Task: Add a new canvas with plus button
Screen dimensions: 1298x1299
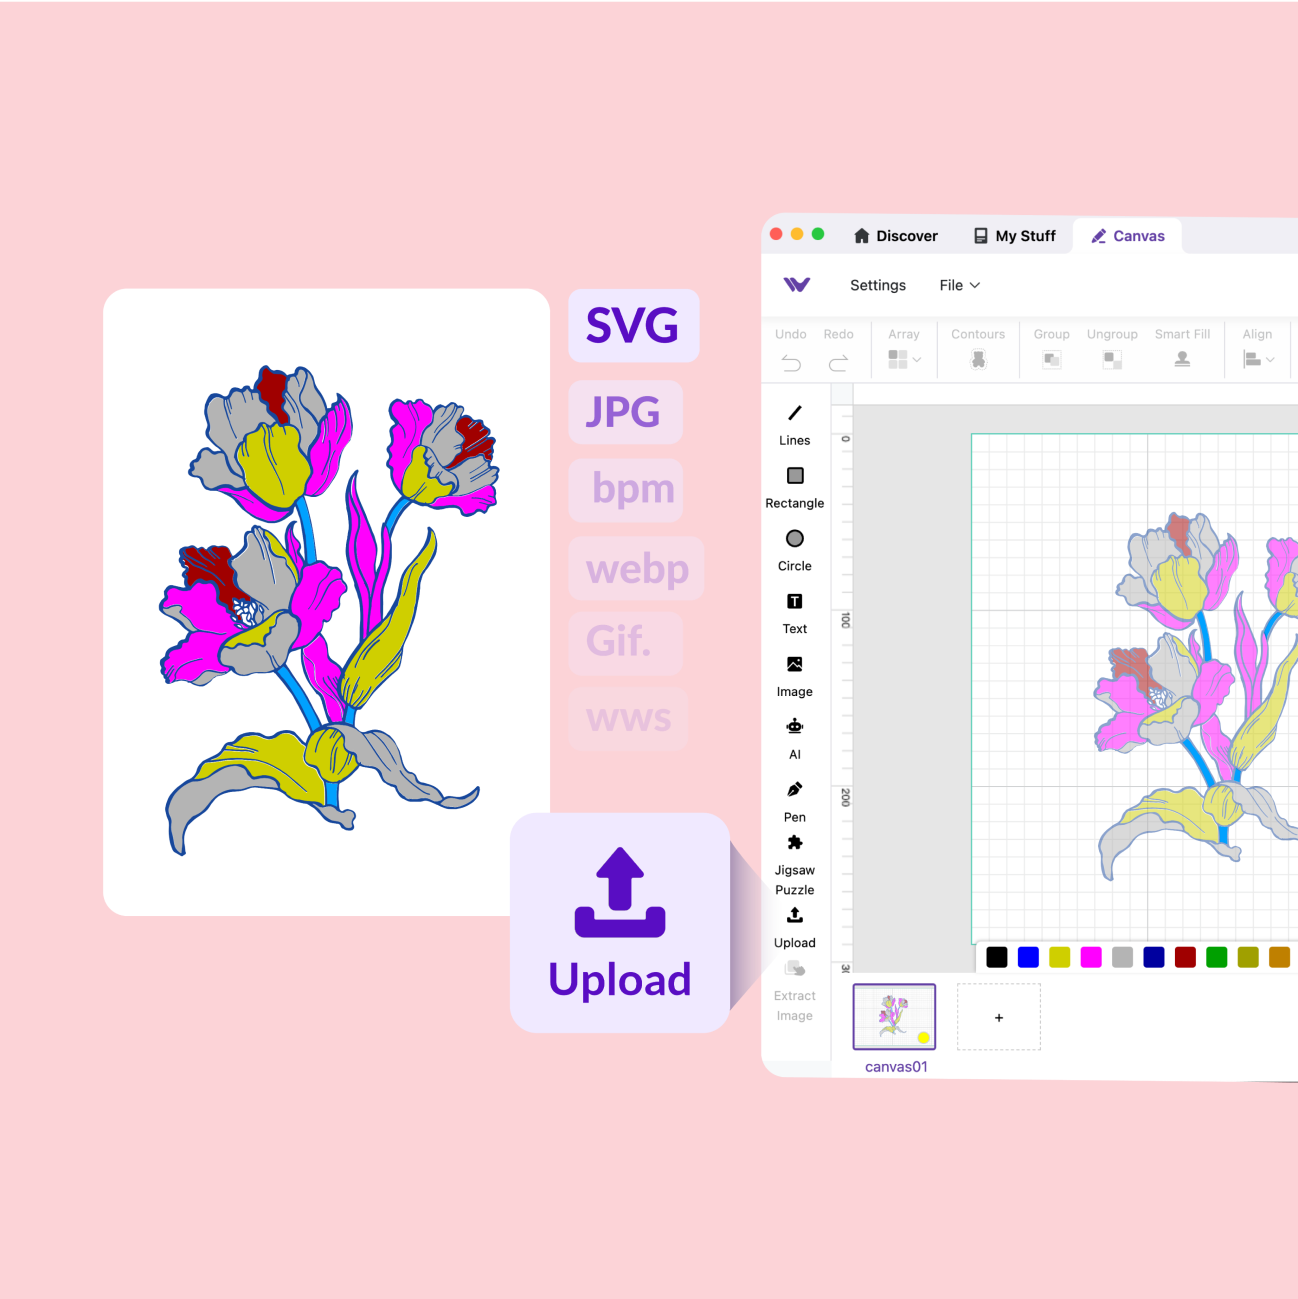Action: (x=998, y=1017)
